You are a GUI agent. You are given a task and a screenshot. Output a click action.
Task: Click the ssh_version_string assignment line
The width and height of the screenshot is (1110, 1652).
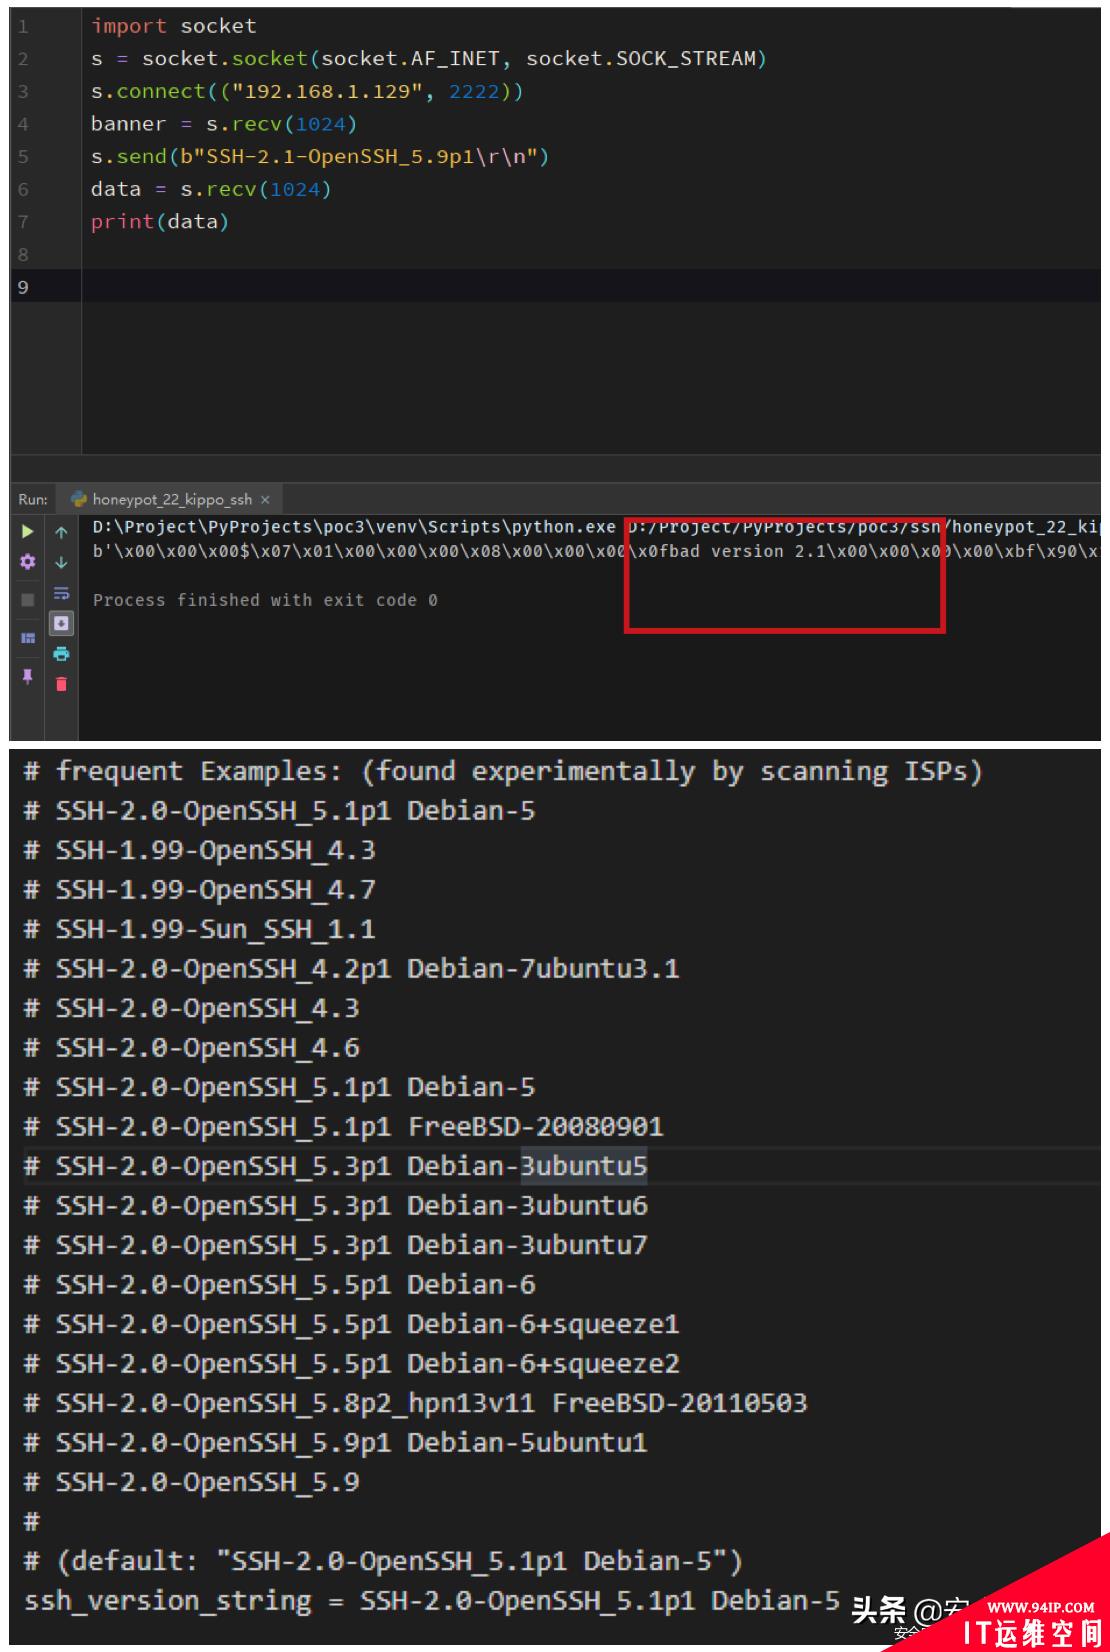(431, 1601)
